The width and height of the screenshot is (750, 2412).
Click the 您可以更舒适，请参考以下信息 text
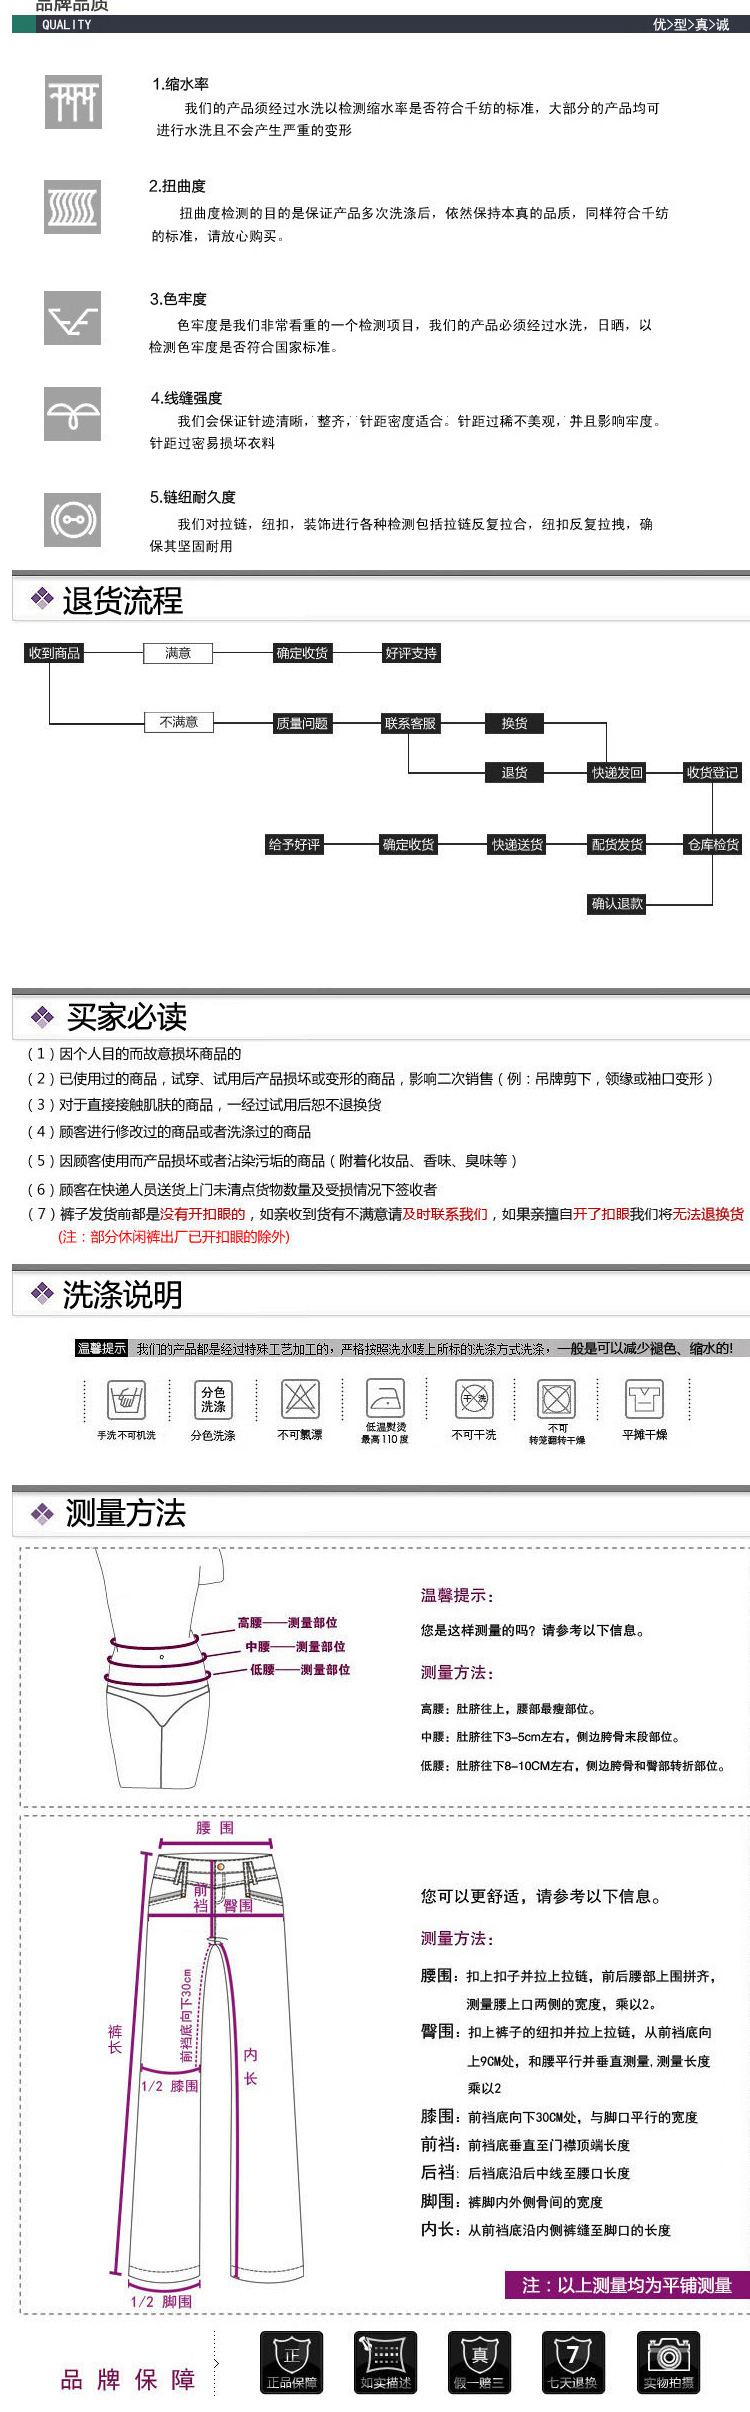pos(541,1896)
